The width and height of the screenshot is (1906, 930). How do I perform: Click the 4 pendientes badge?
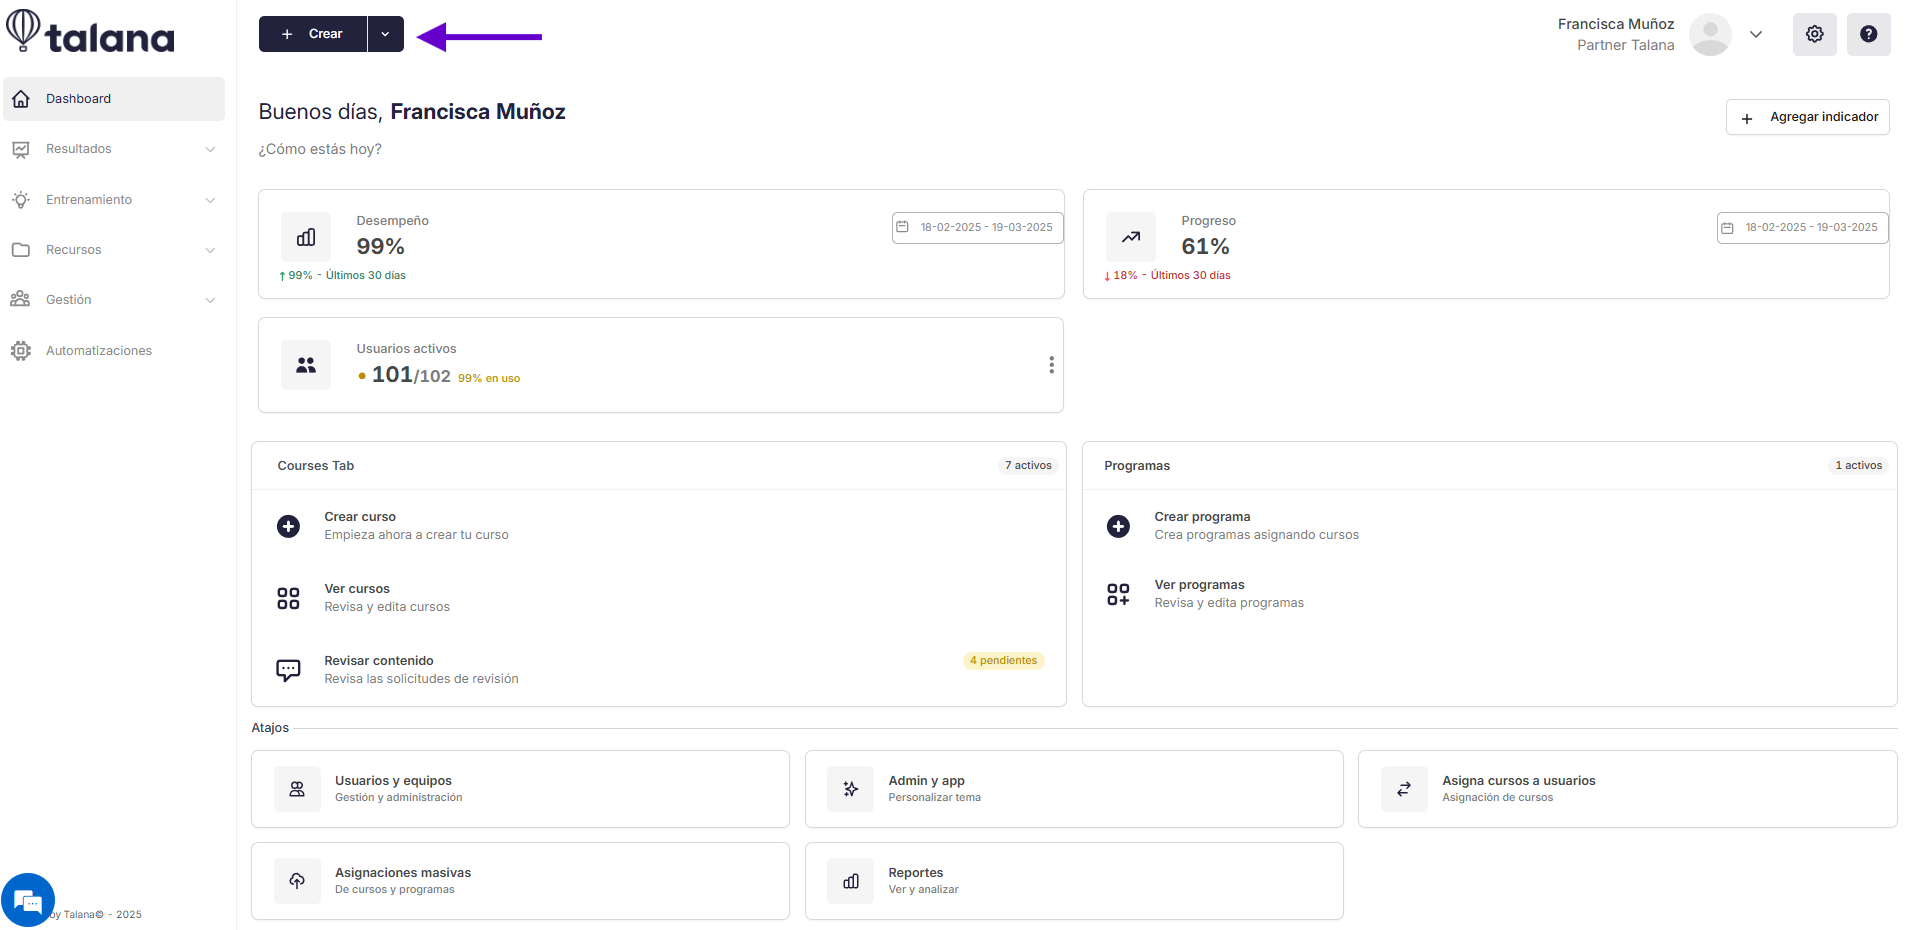pos(1003,661)
